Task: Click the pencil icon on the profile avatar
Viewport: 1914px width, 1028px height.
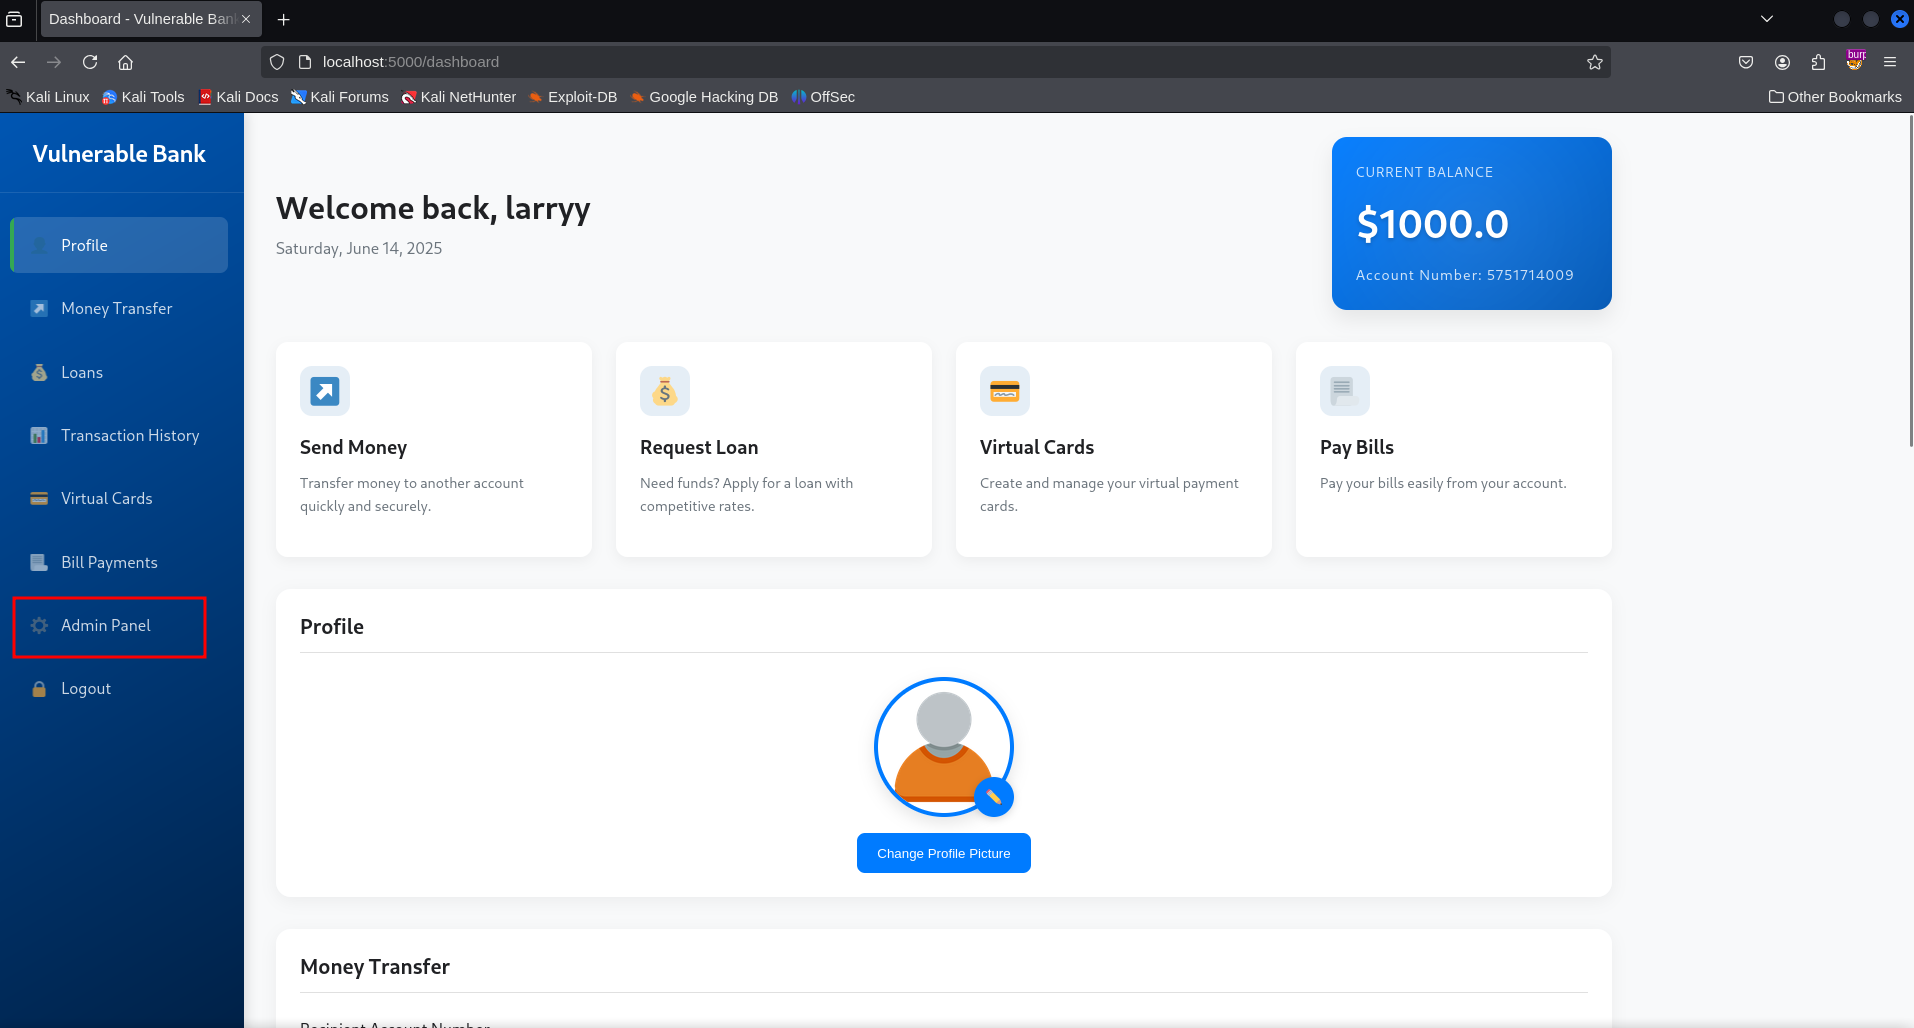Action: click(x=994, y=798)
